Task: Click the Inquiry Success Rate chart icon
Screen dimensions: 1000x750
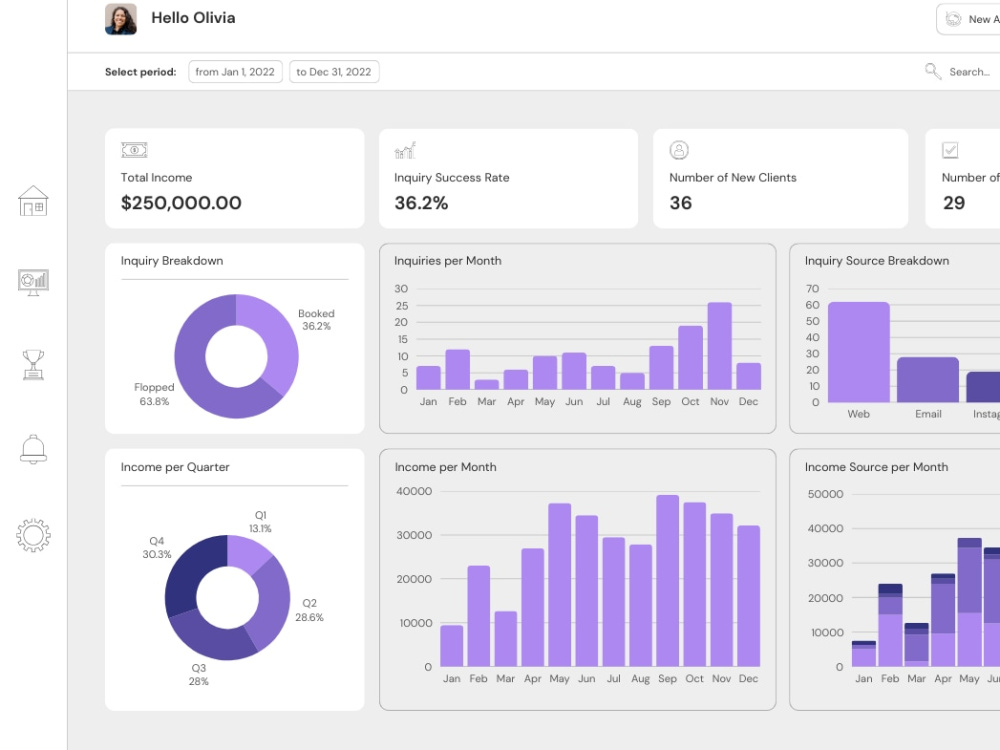Action: (405, 151)
